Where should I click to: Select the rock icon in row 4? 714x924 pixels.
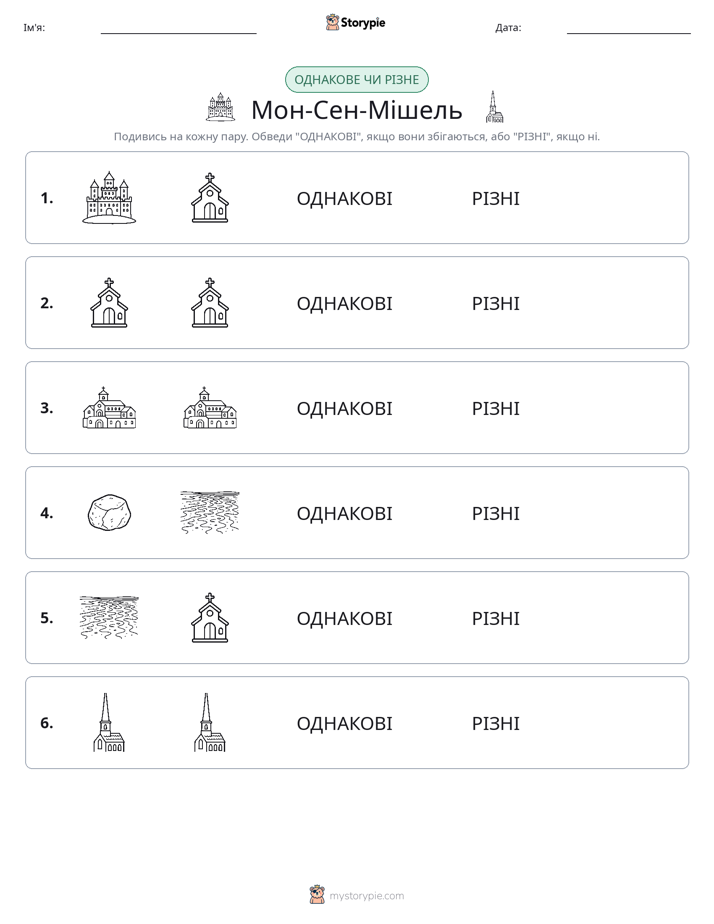pyautogui.click(x=109, y=513)
